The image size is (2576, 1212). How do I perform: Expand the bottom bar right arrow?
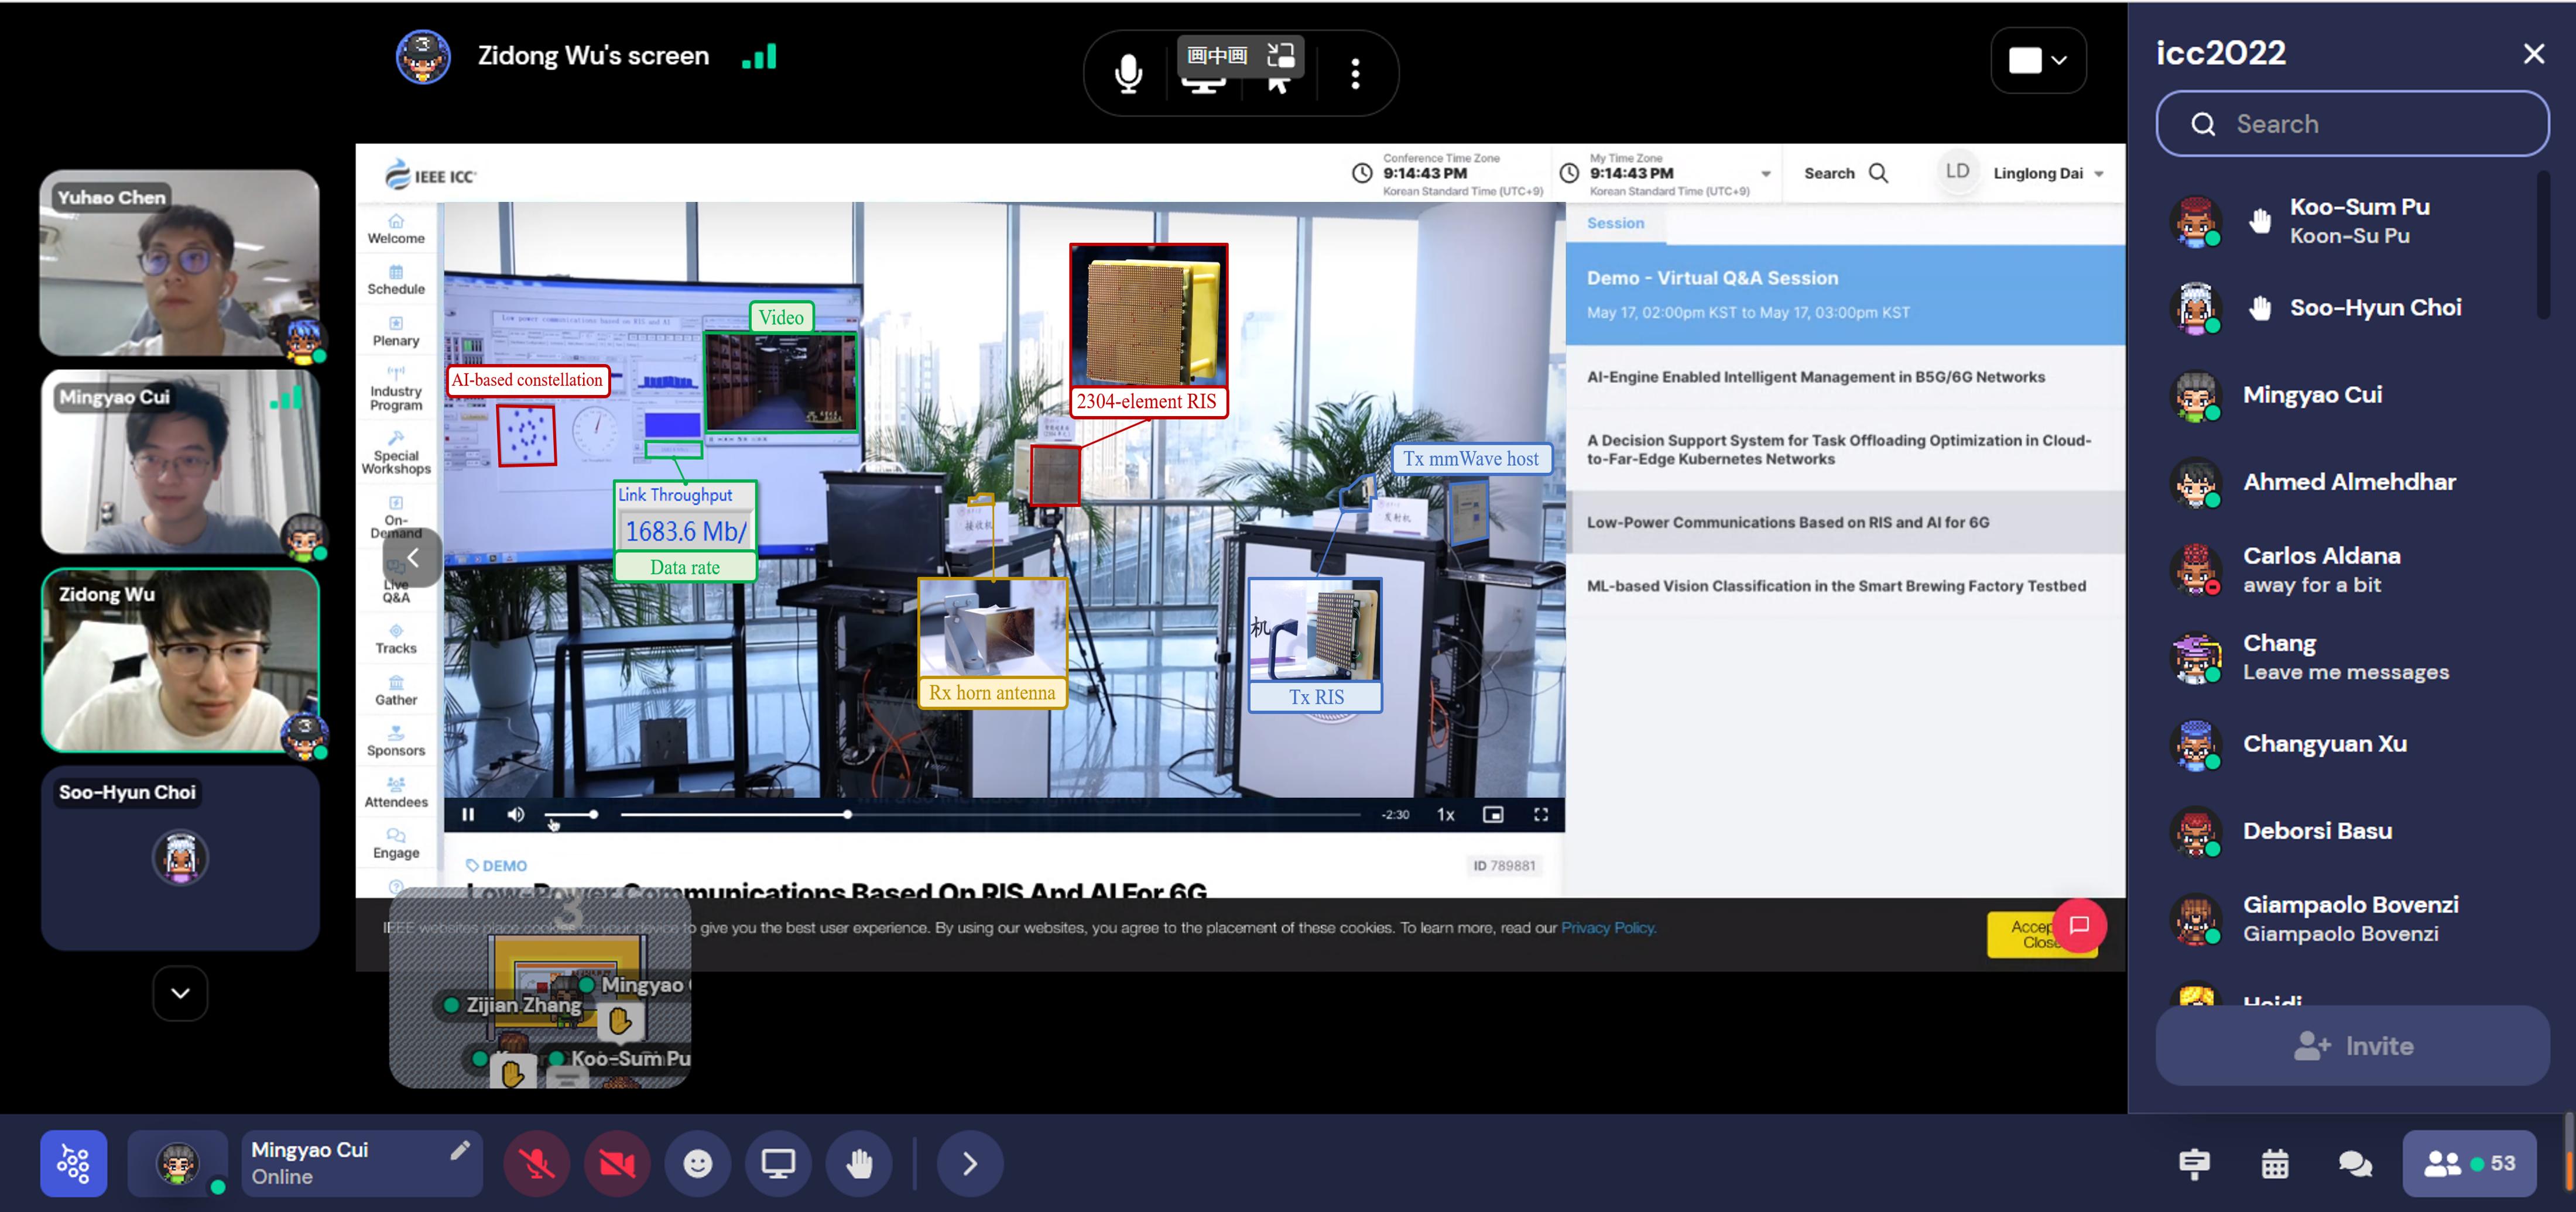[969, 1163]
